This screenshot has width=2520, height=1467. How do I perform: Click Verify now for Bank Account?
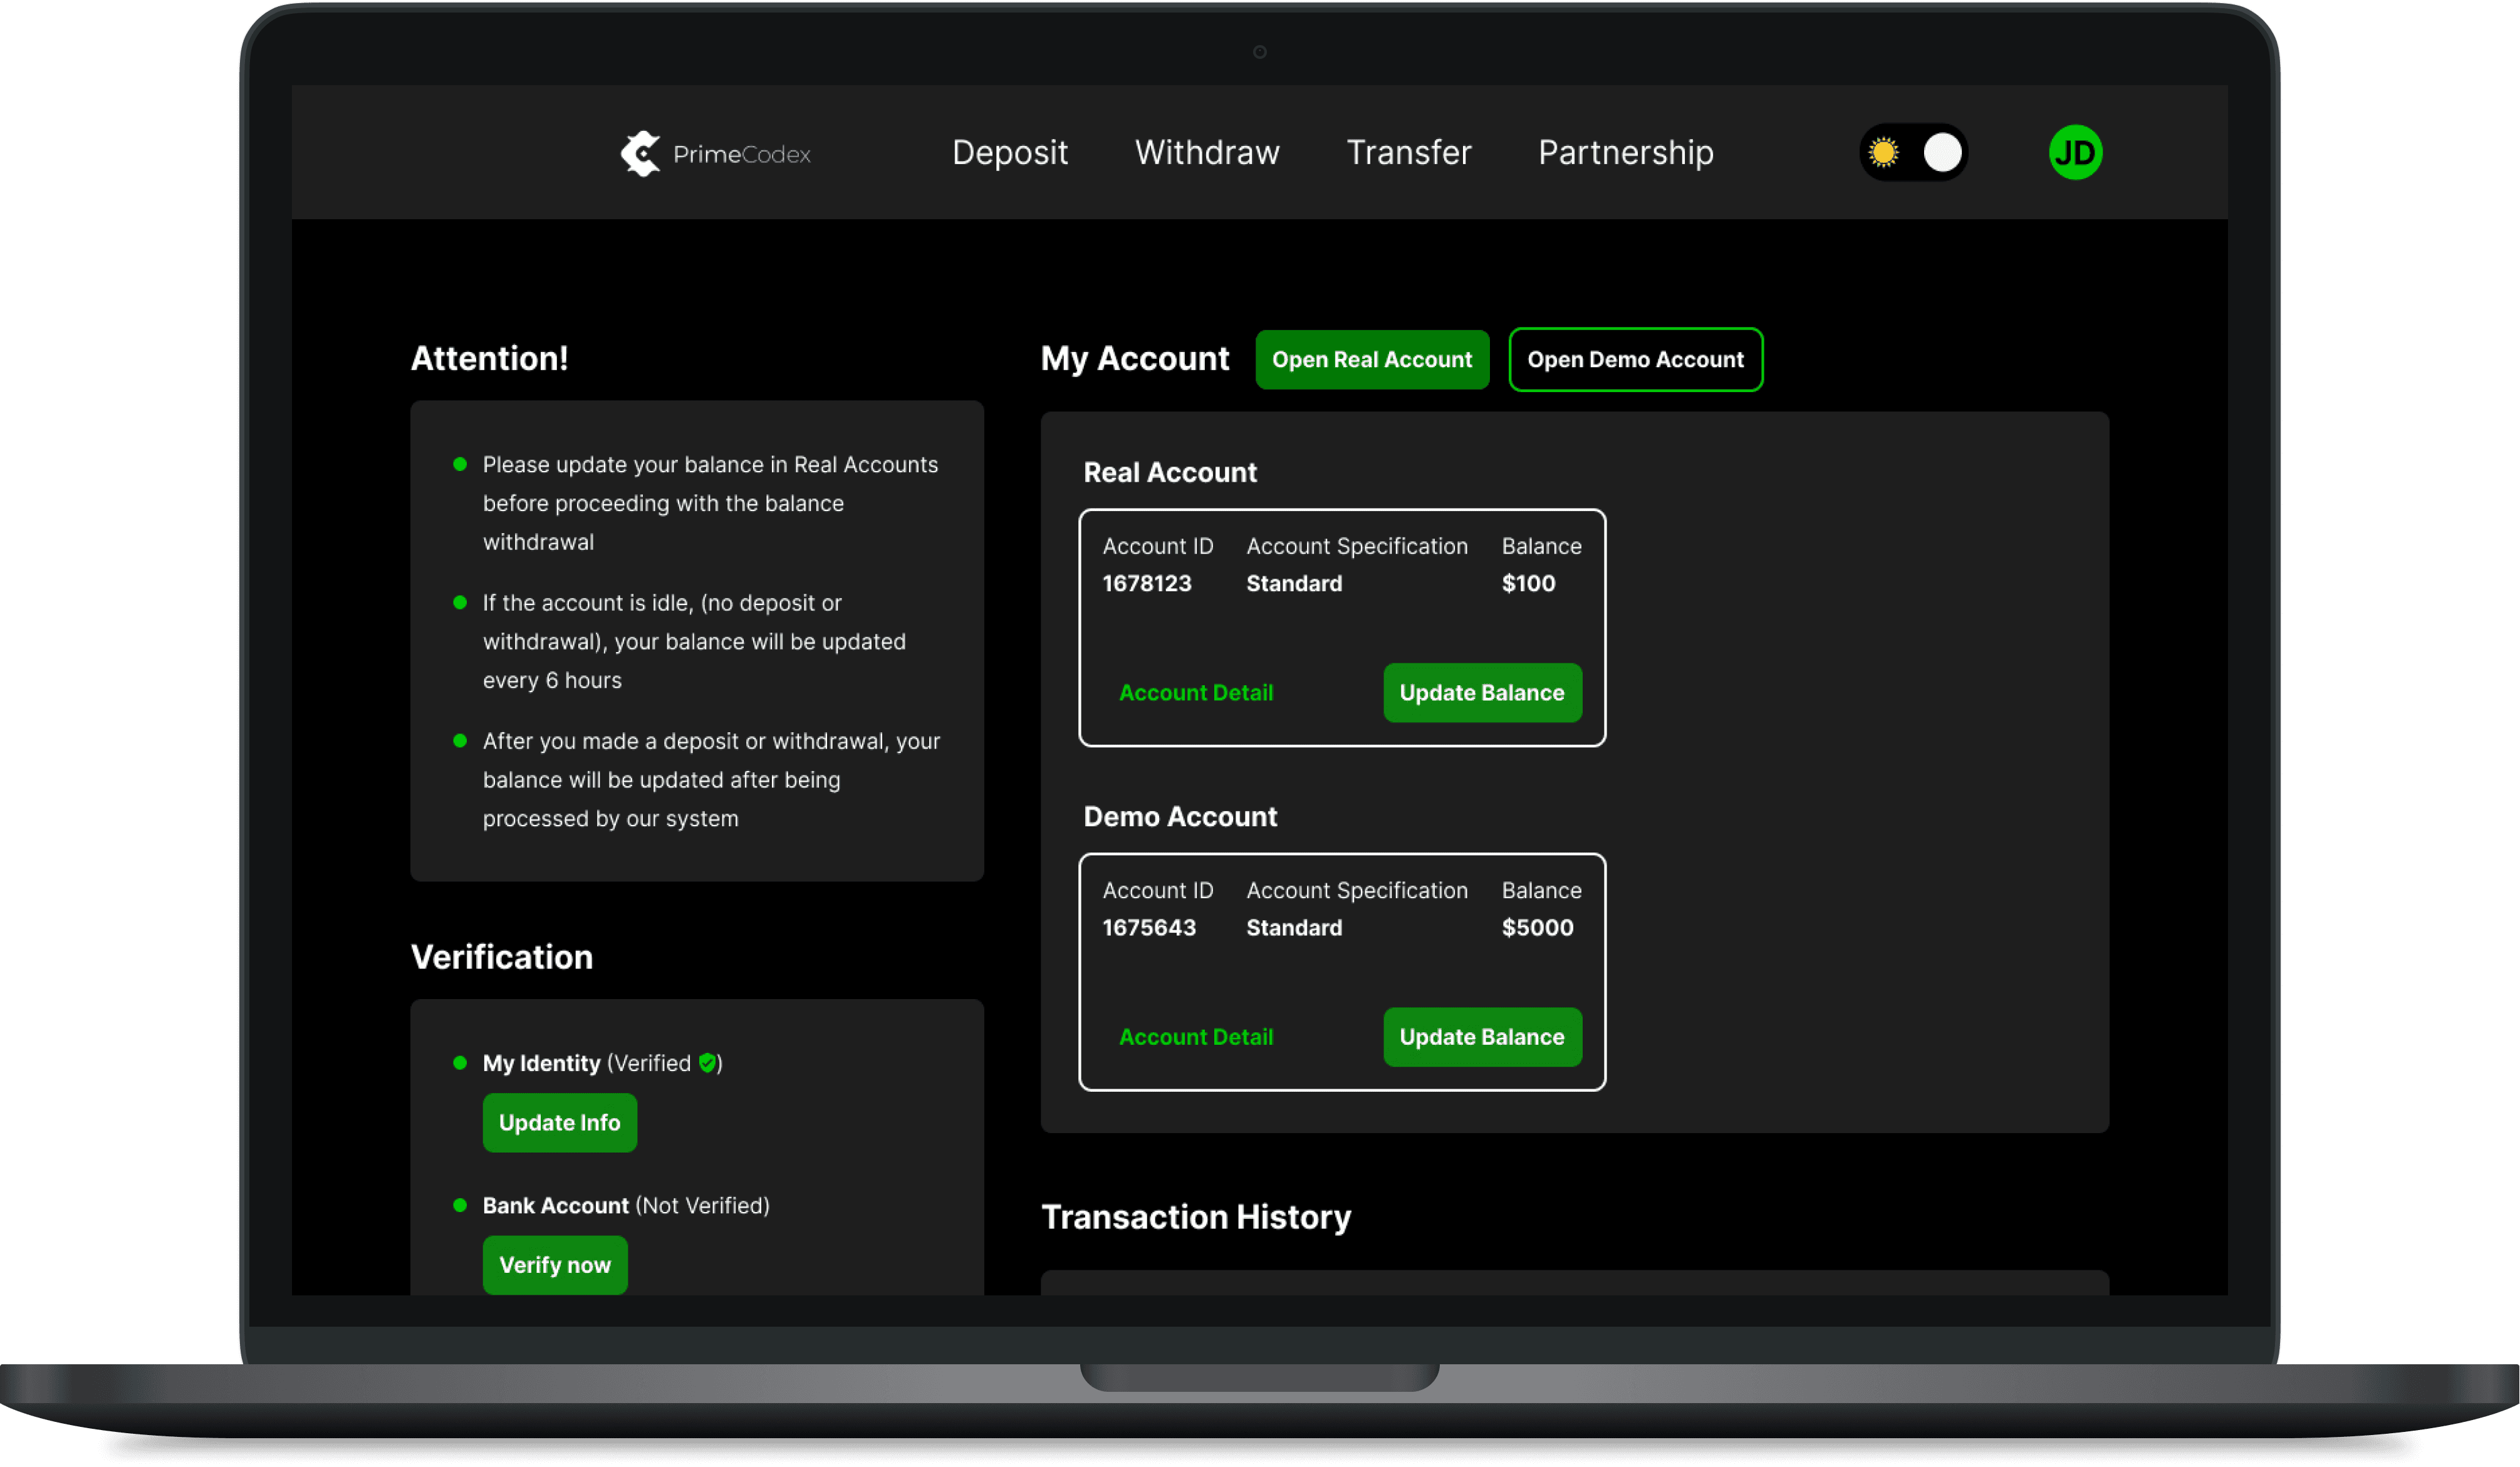pyautogui.click(x=554, y=1264)
